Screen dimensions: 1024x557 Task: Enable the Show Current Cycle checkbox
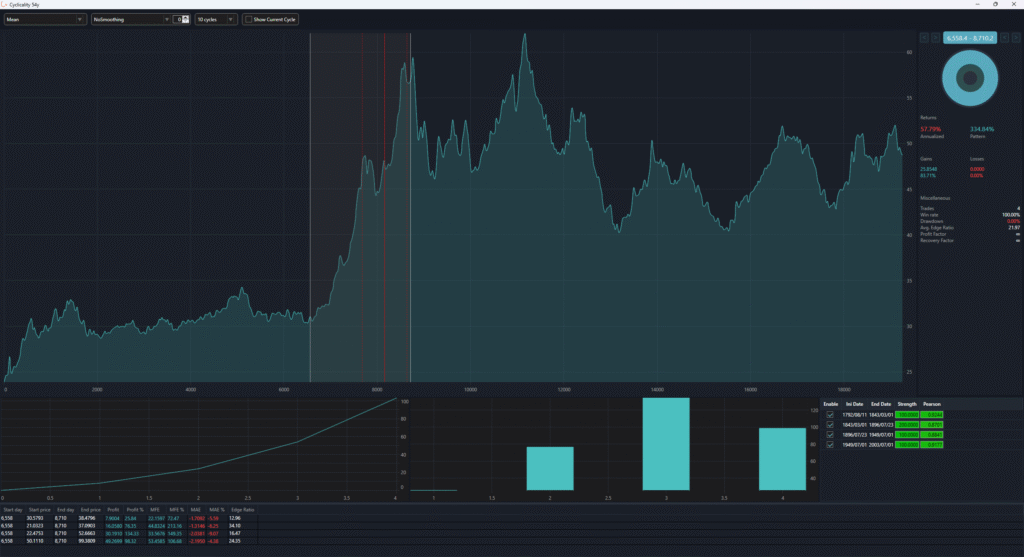pyautogui.click(x=249, y=19)
